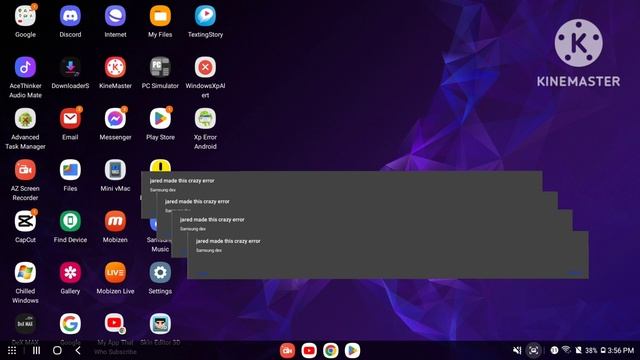Image resolution: width=640 pixels, height=360 pixels.
Task: Open Play Store from the taskbar
Action: (x=352, y=351)
